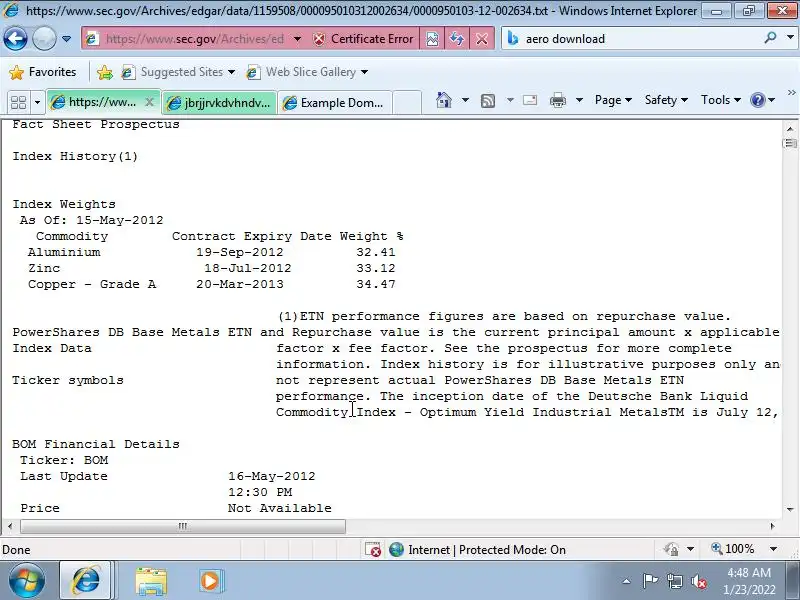Switch to the jbrjjrvkdvhndv... tab

[219, 103]
